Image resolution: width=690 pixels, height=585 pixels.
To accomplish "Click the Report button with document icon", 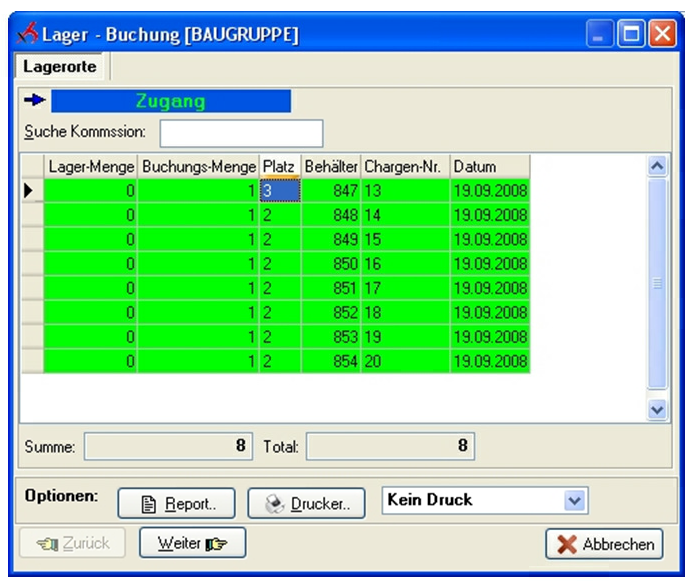I will 176,503.
